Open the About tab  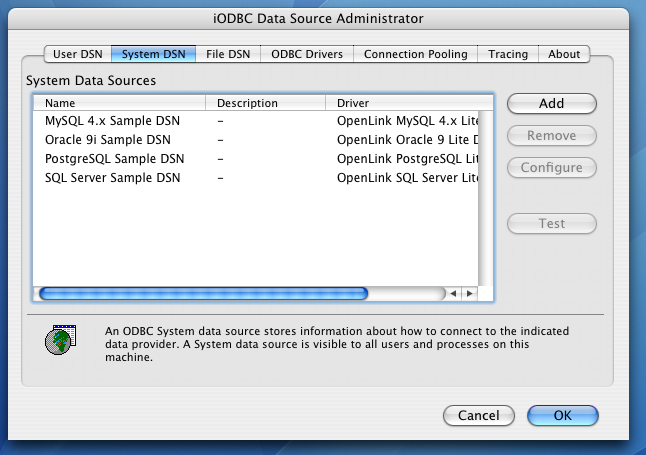pyautogui.click(x=564, y=54)
